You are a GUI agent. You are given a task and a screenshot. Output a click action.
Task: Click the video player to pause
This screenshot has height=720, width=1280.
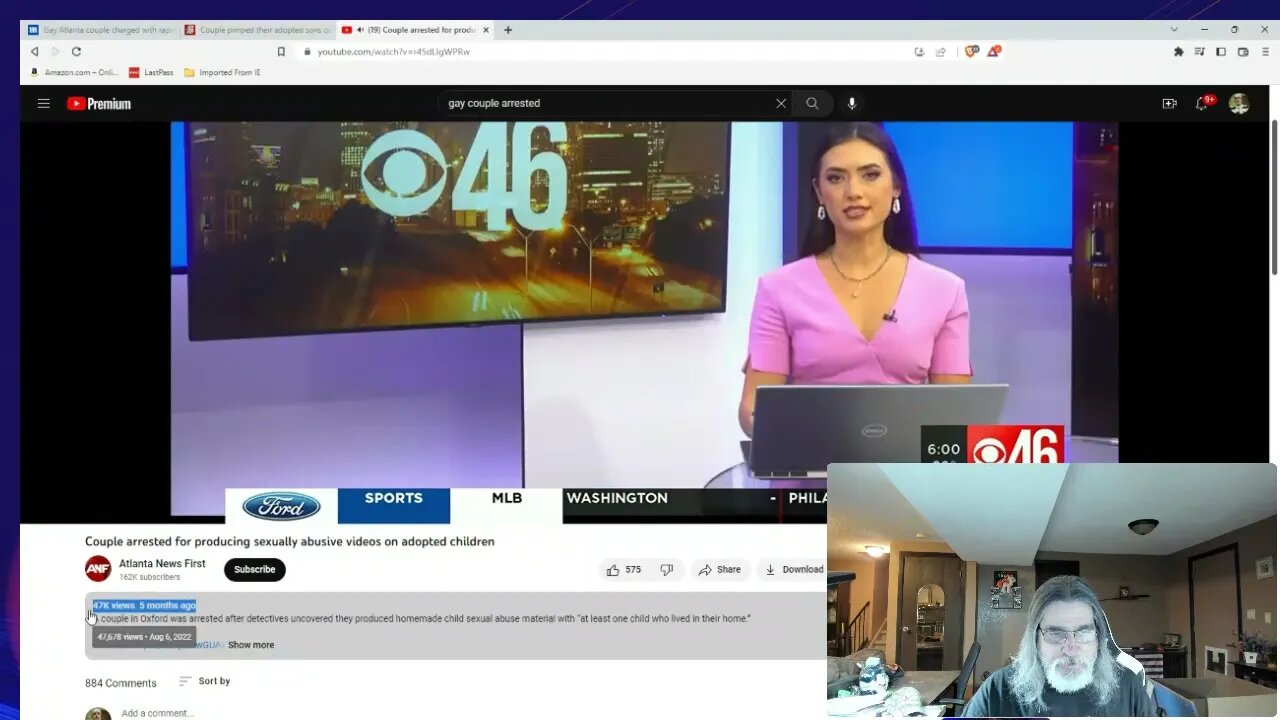click(644, 320)
